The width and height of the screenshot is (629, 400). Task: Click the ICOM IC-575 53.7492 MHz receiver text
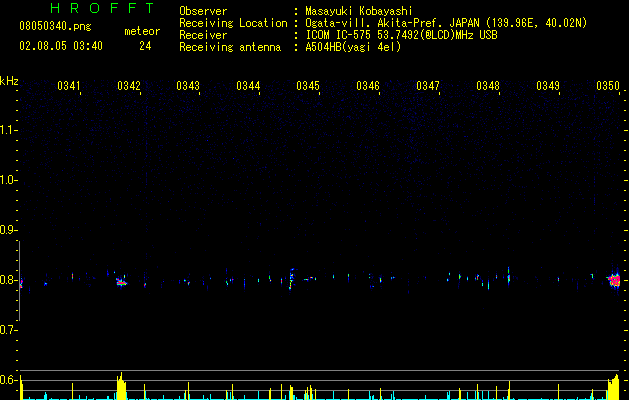pyautogui.click(x=401, y=35)
